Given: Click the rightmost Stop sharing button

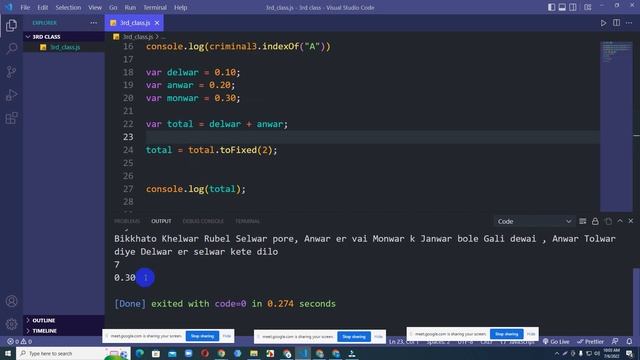Looking at the screenshot, I should 507,334.
